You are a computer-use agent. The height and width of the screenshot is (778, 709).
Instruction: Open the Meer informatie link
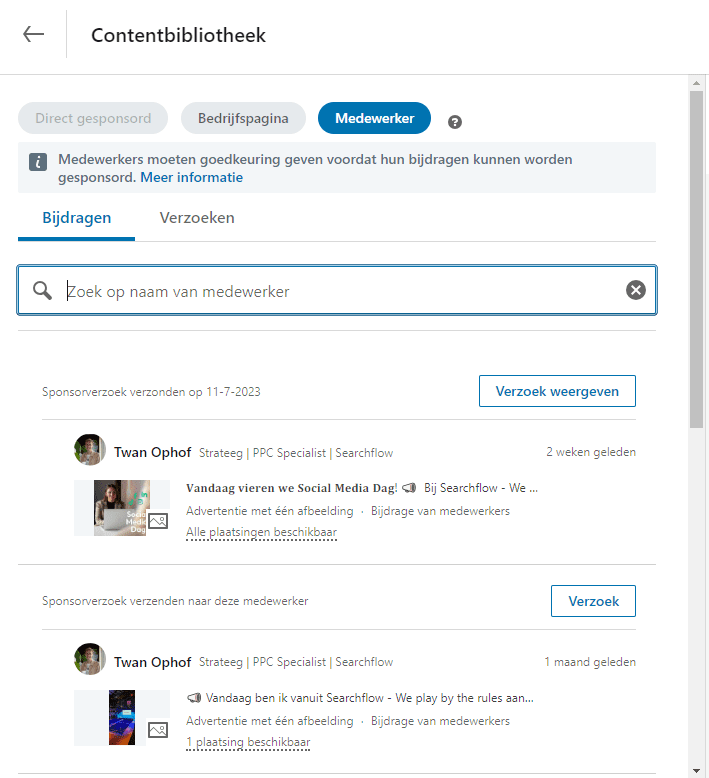point(192,177)
